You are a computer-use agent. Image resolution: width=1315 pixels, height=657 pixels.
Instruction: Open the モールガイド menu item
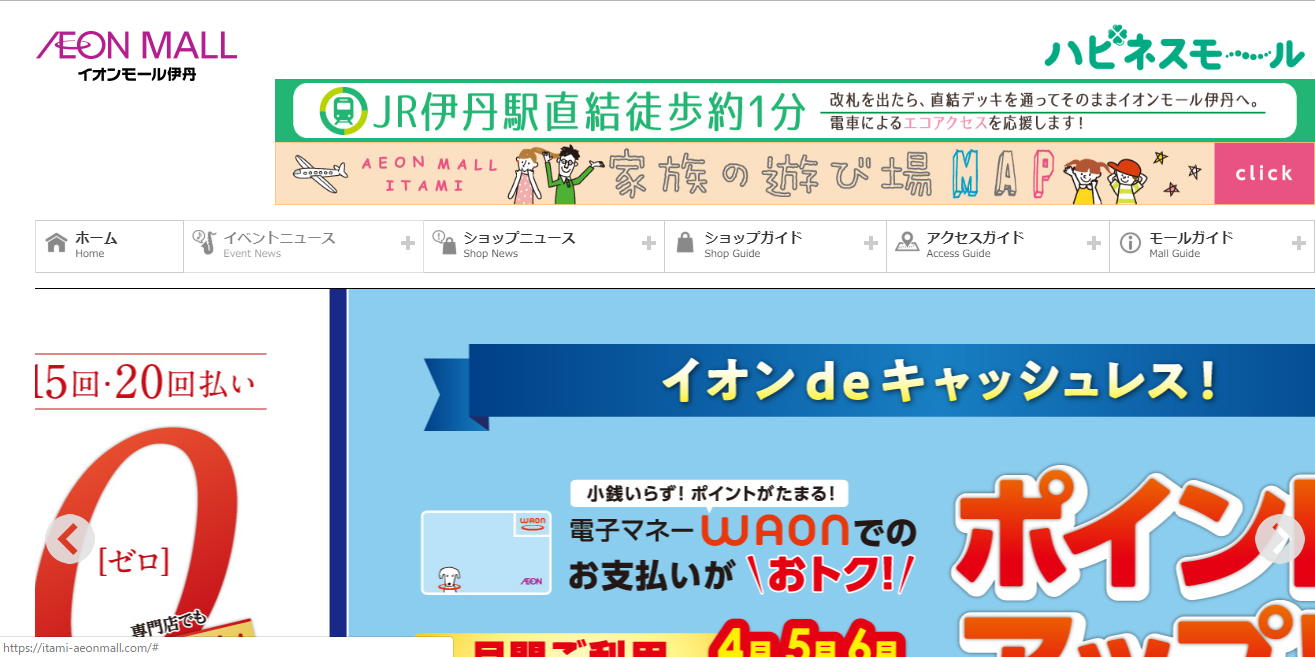[1212, 246]
